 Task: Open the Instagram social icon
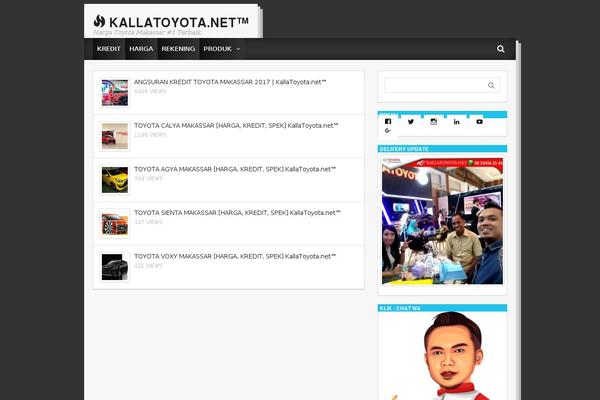[434, 122]
